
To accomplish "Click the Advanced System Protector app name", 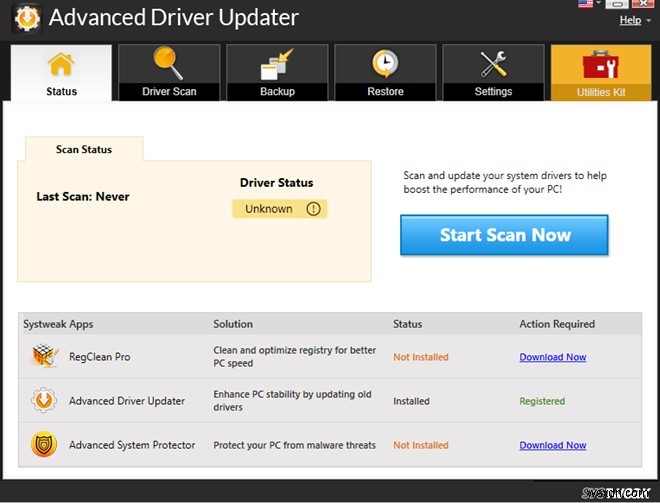I will click(x=132, y=445).
